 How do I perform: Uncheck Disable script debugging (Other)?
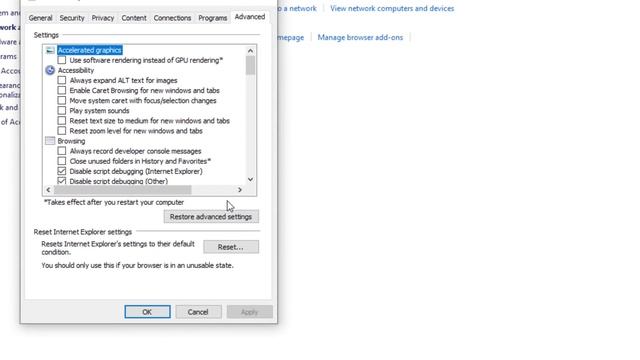pyautogui.click(x=62, y=181)
